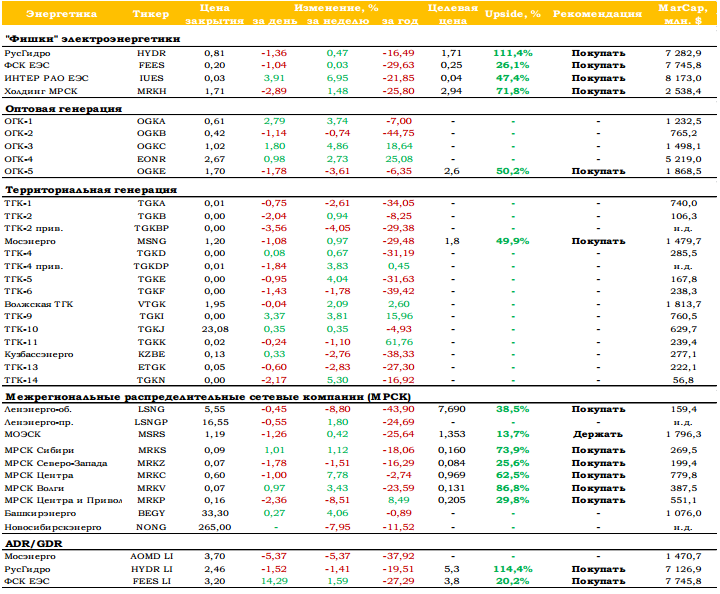The height and width of the screenshot is (594, 720).
Task: Click the ticker 'FEES LI'
Action: (151, 581)
